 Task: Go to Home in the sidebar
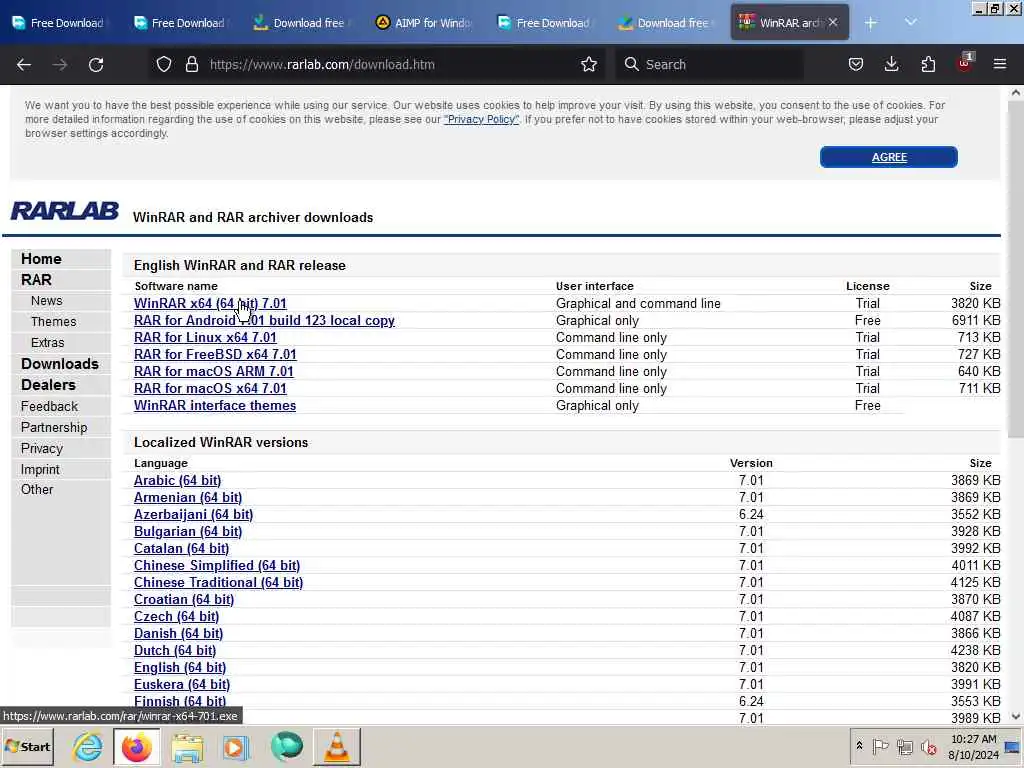click(41, 259)
